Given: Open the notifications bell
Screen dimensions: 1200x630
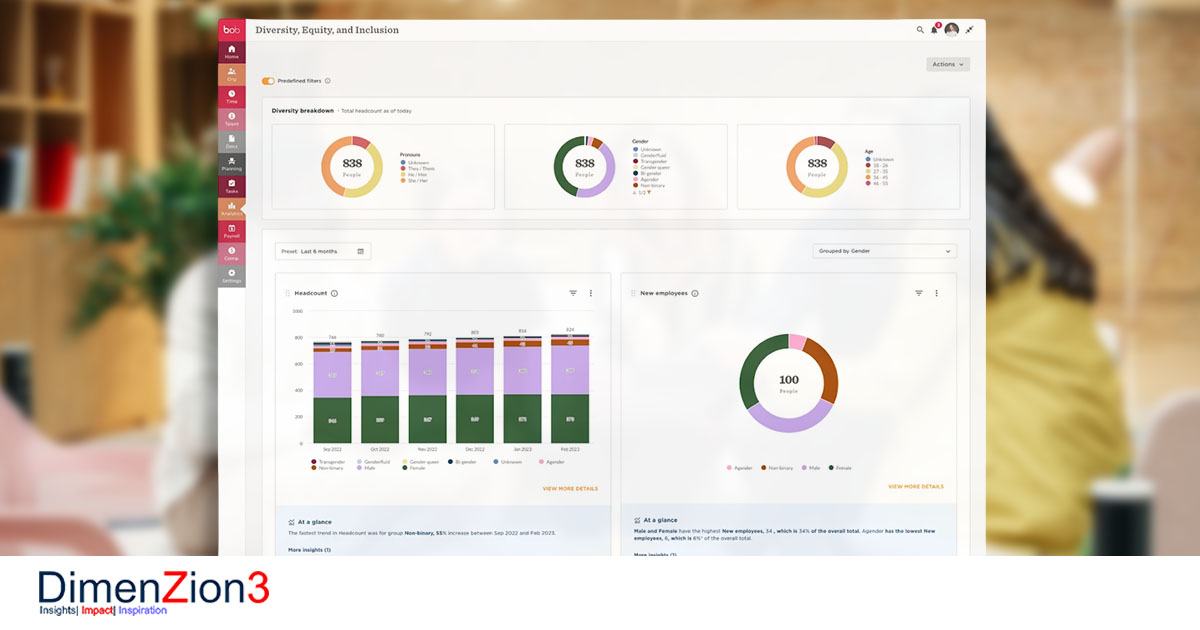Looking at the screenshot, I should [935, 30].
